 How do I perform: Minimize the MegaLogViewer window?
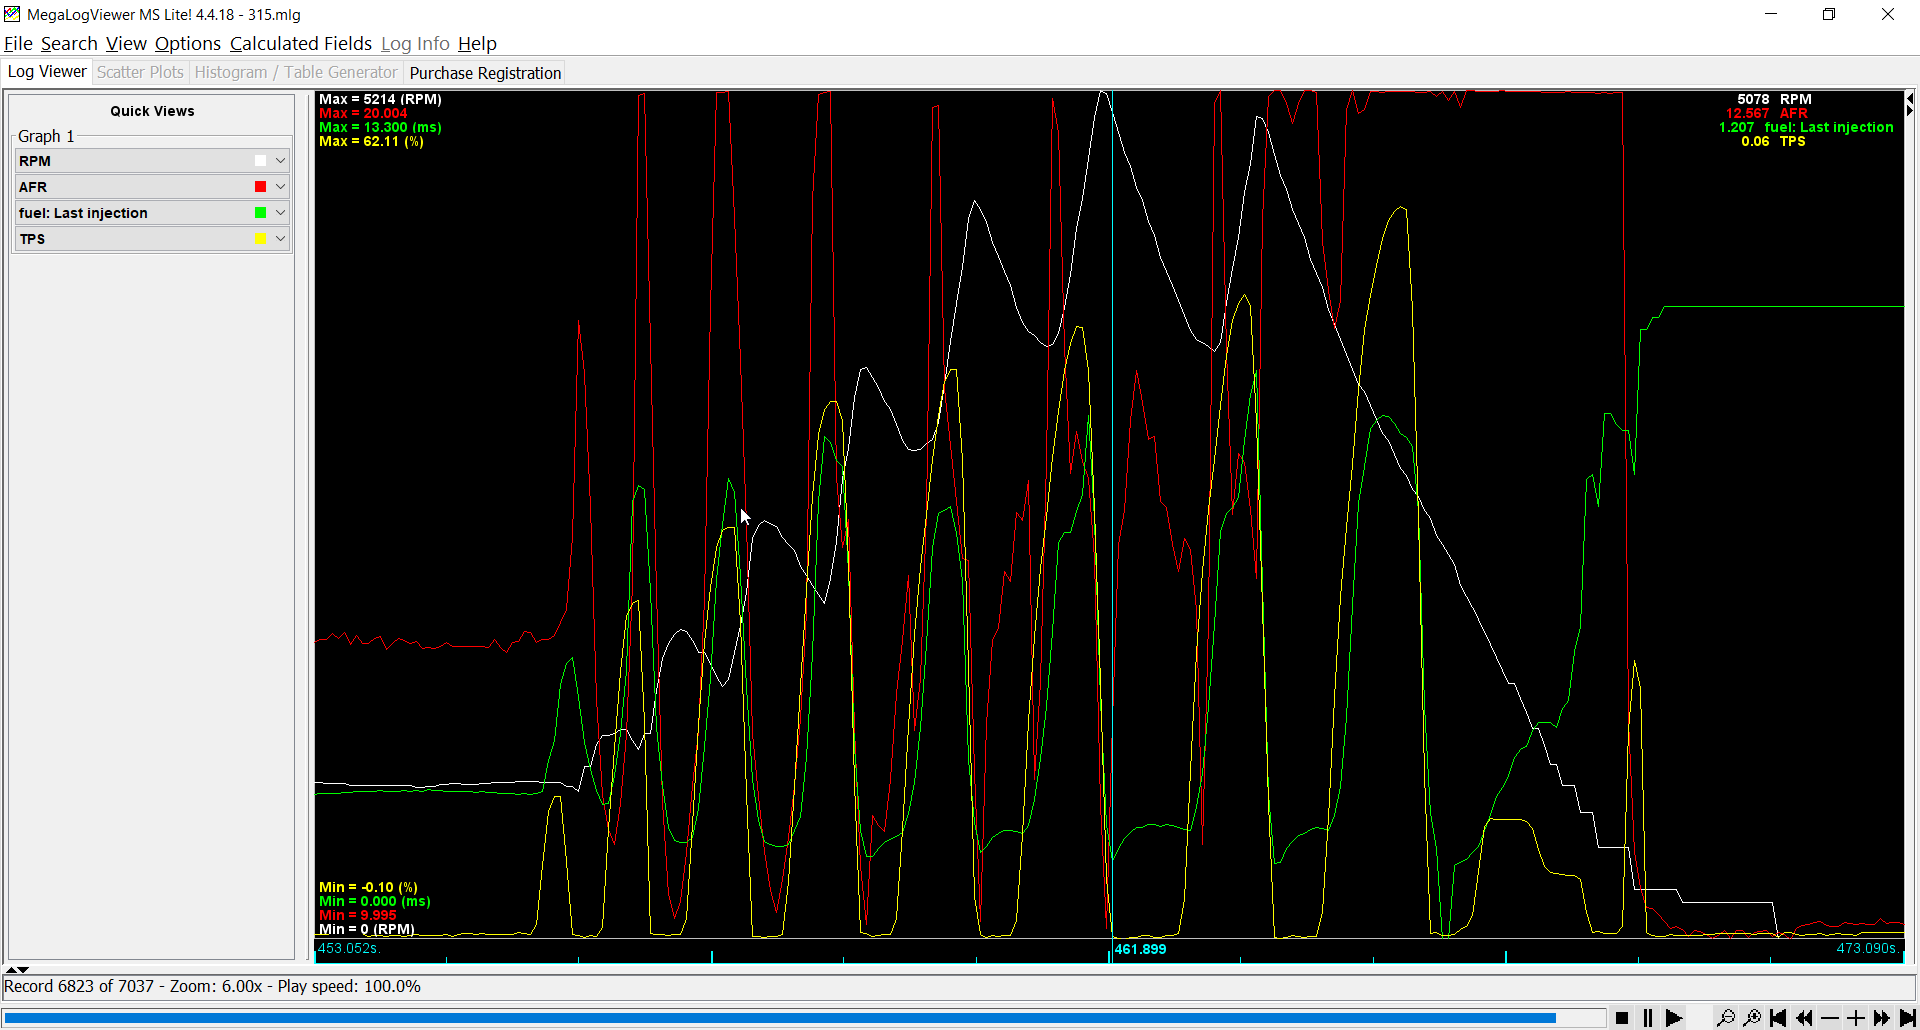tap(1771, 14)
